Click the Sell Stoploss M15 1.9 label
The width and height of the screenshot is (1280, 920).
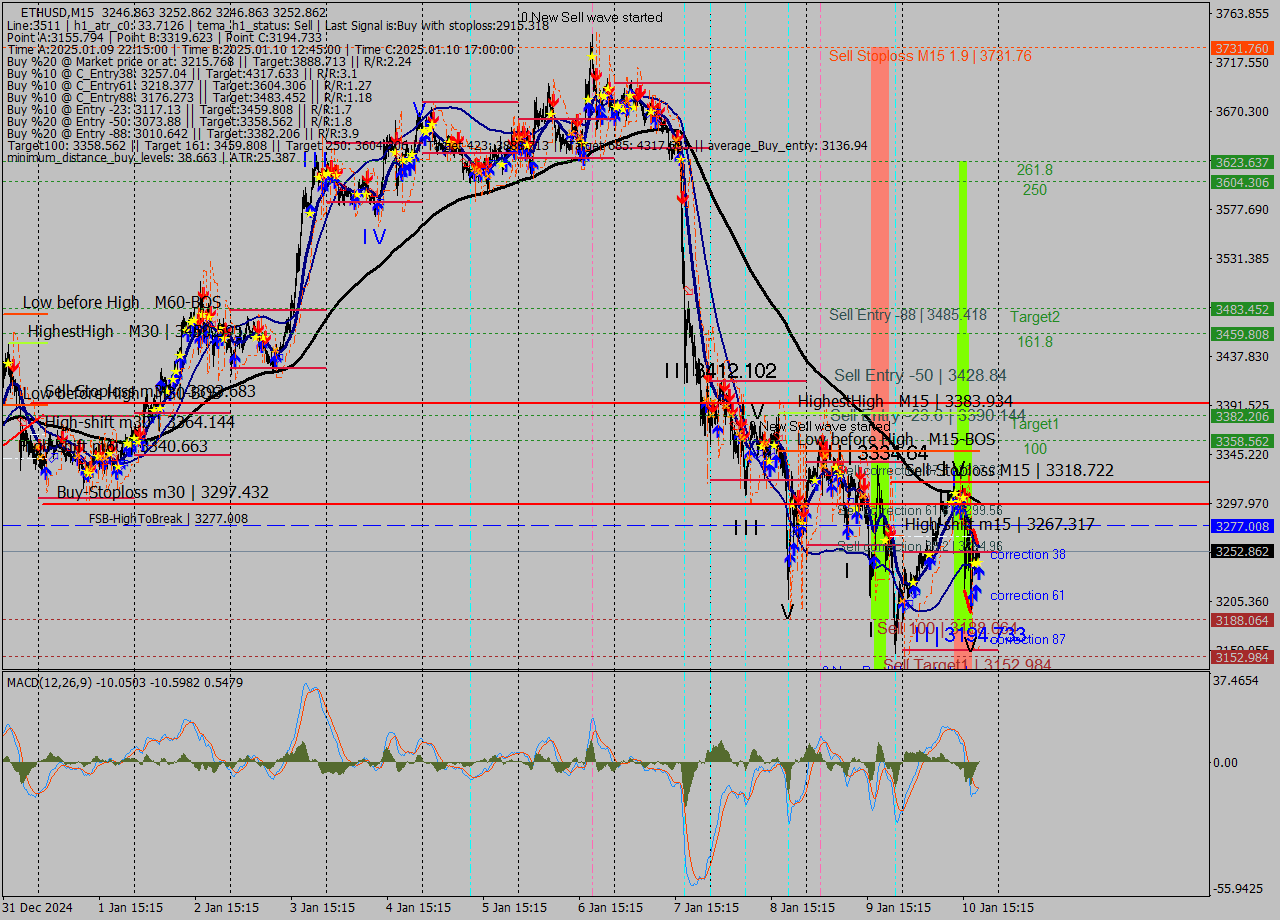[929, 56]
